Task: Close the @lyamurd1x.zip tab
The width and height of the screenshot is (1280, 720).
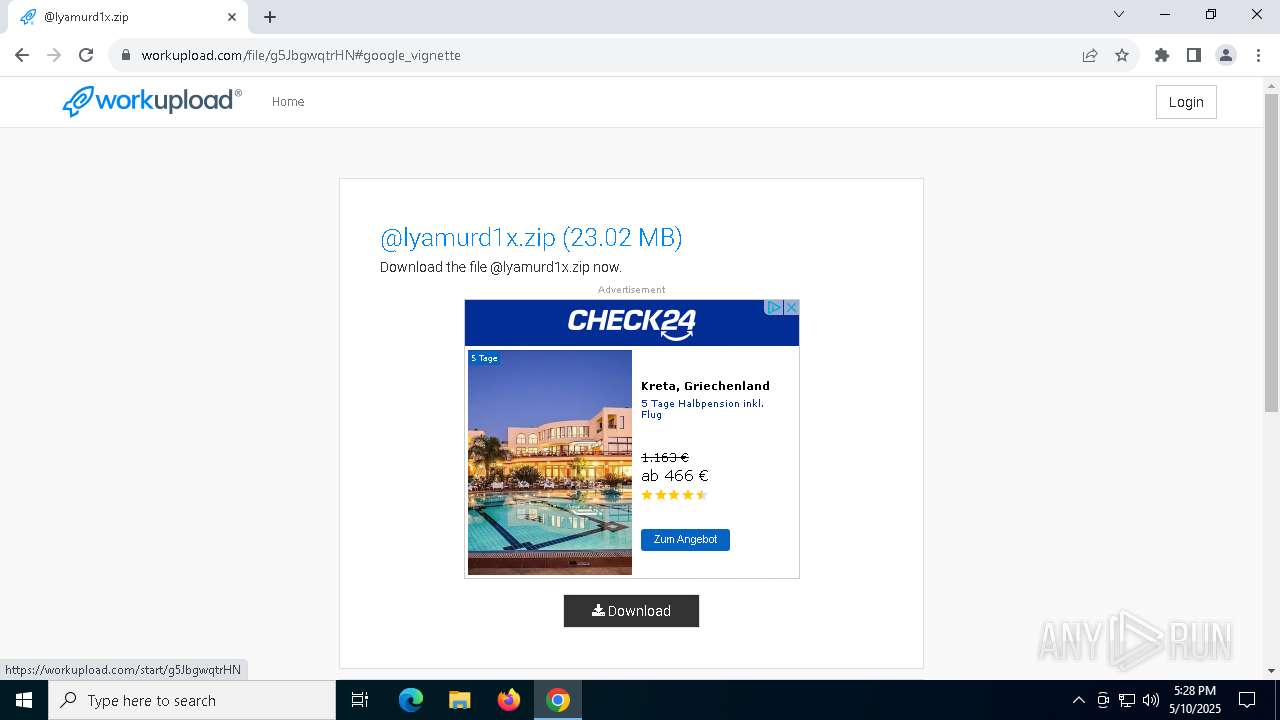Action: [x=232, y=17]
